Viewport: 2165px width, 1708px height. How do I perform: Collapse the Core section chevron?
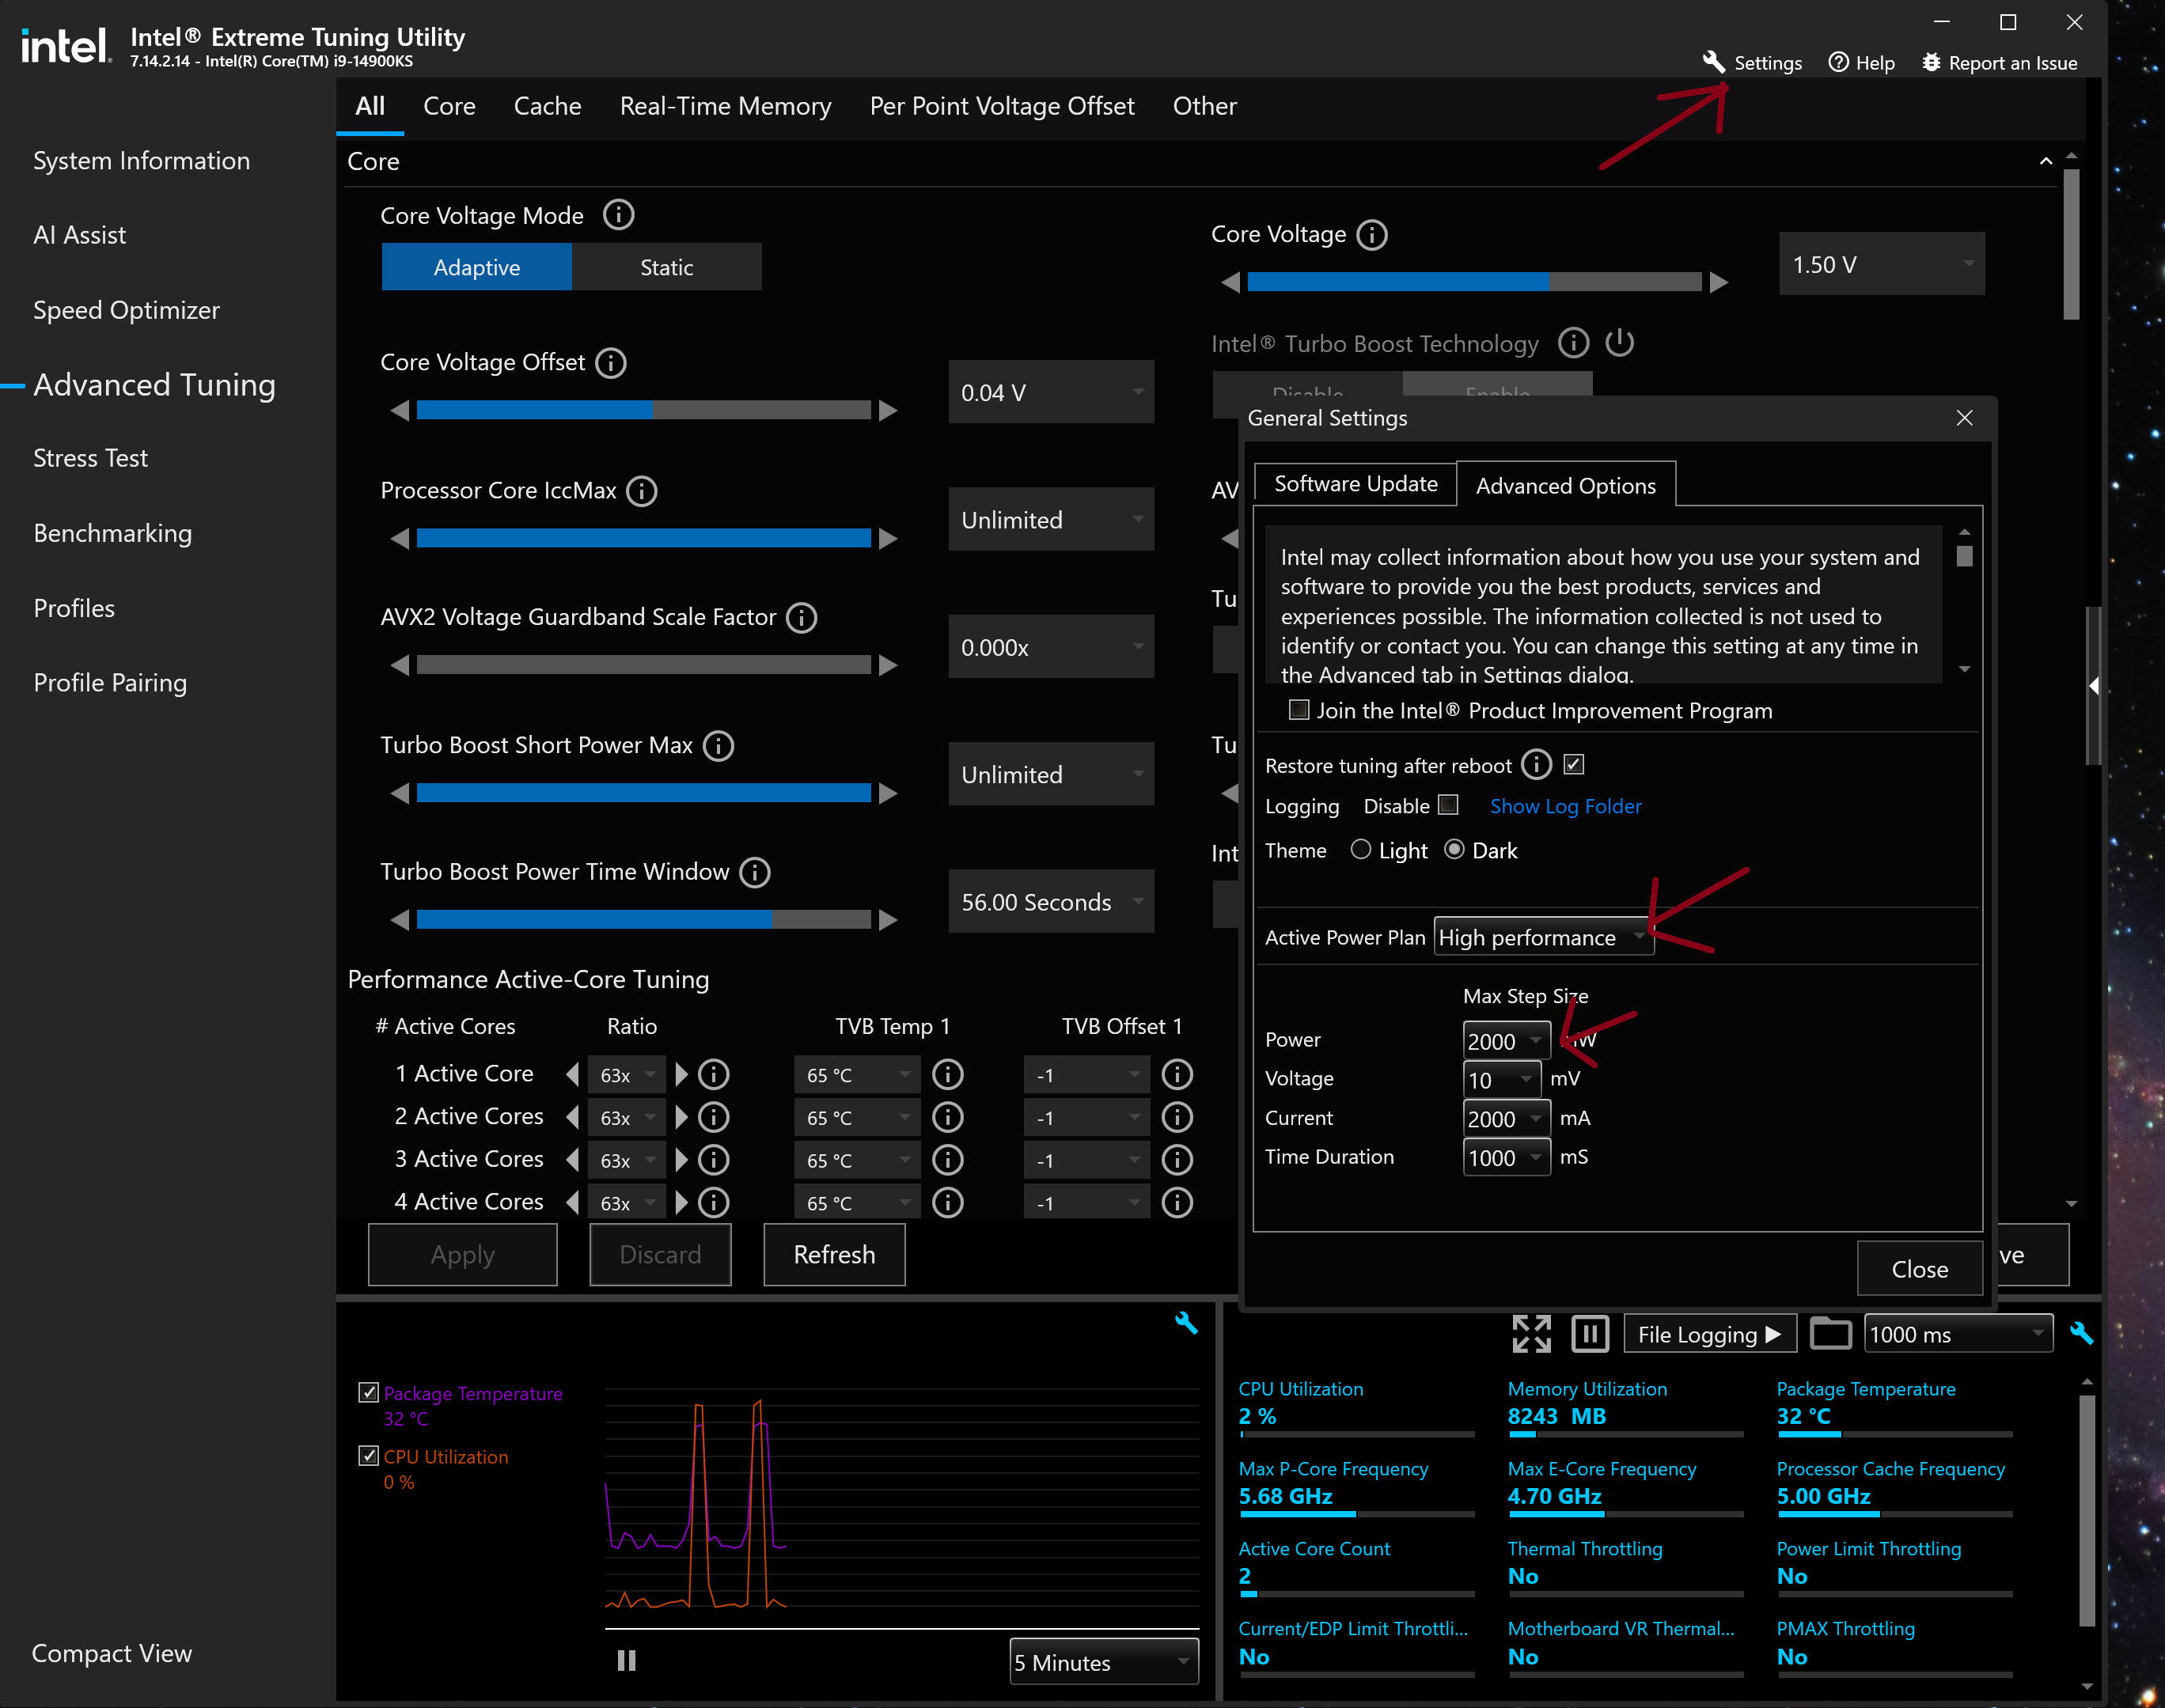pos(2046,161)
